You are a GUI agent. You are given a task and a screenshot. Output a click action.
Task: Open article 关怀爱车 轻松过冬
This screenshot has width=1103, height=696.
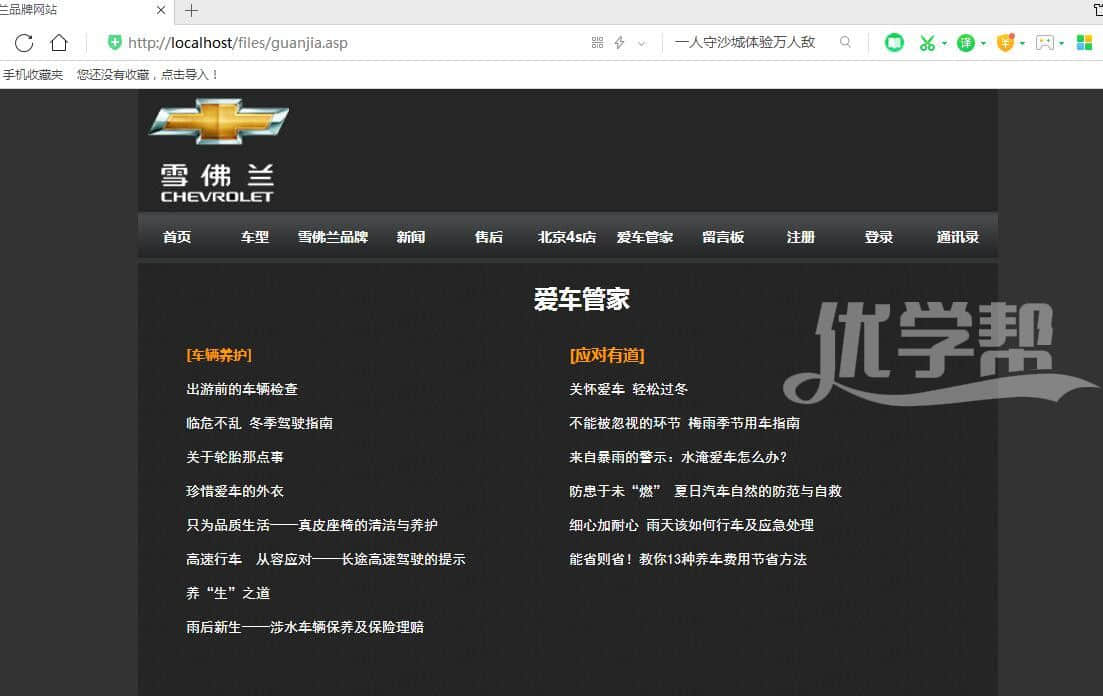[628, 389]
